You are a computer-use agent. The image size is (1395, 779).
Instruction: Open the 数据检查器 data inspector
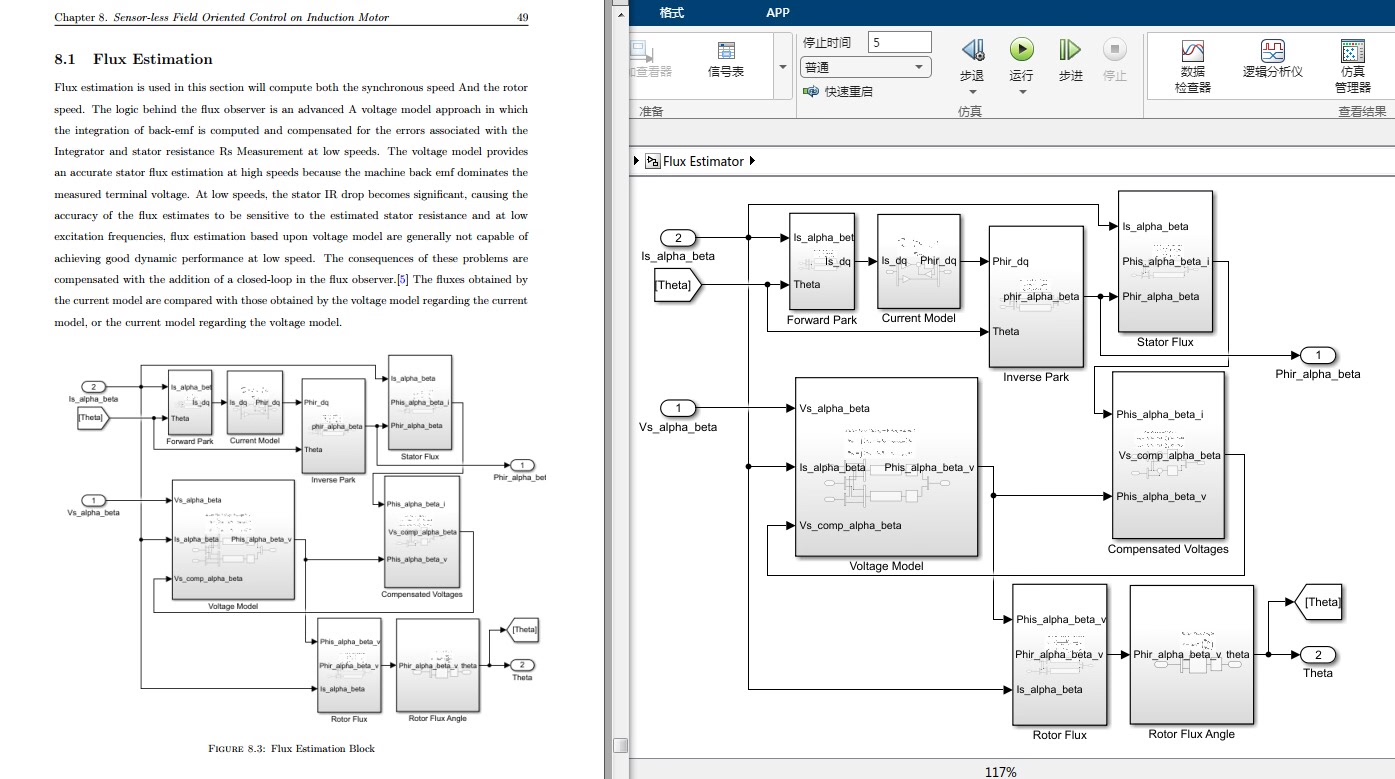coord(1193,66)
